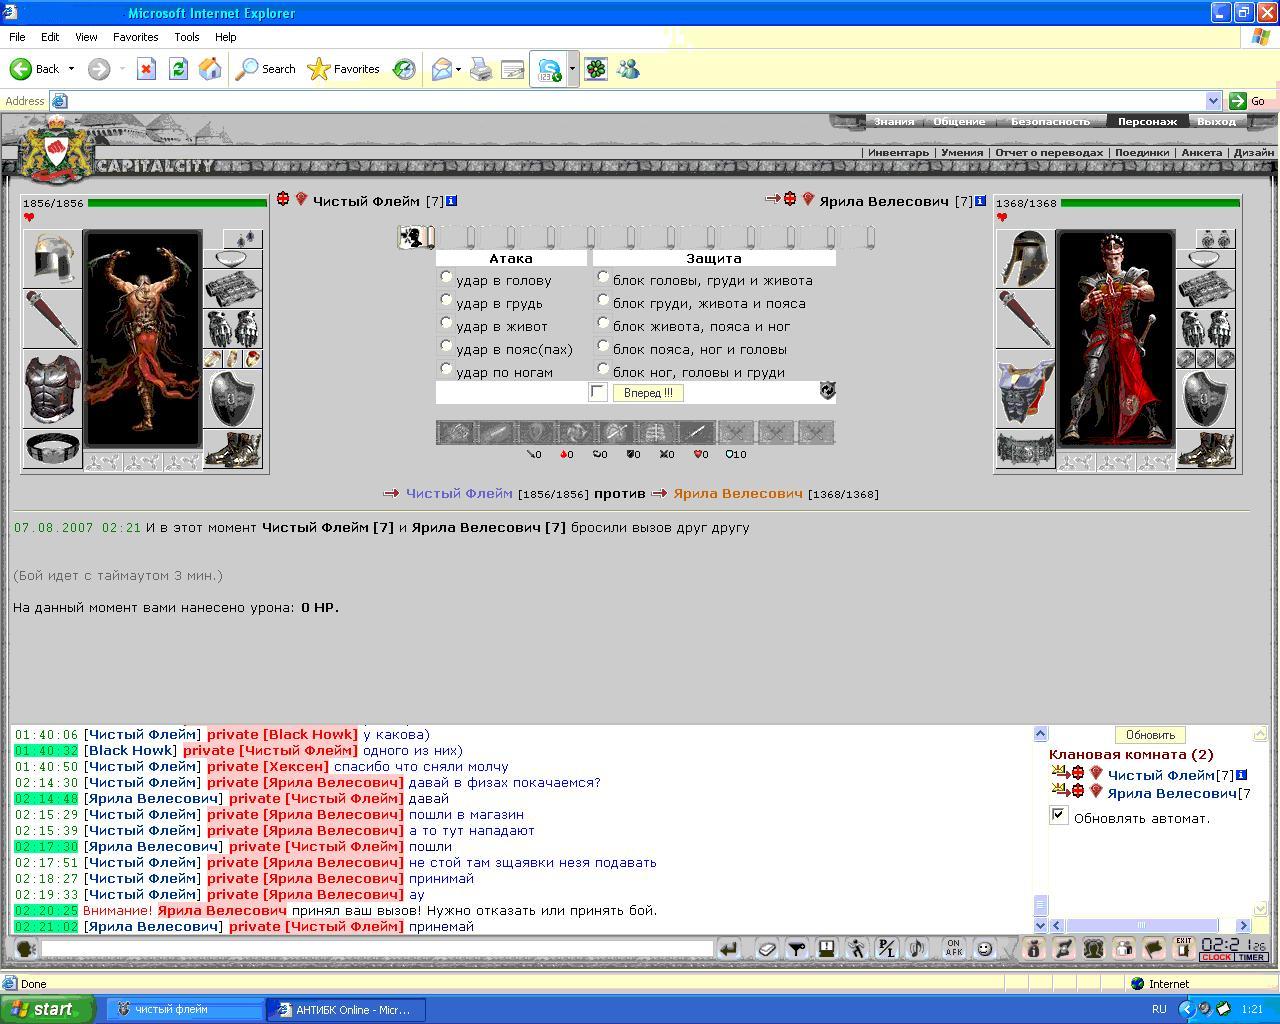The width and height of the screenshot is (1280, 1024).
Task: Click the gloves item of Ярила Велесович
Action: (x=1205, y=328)
